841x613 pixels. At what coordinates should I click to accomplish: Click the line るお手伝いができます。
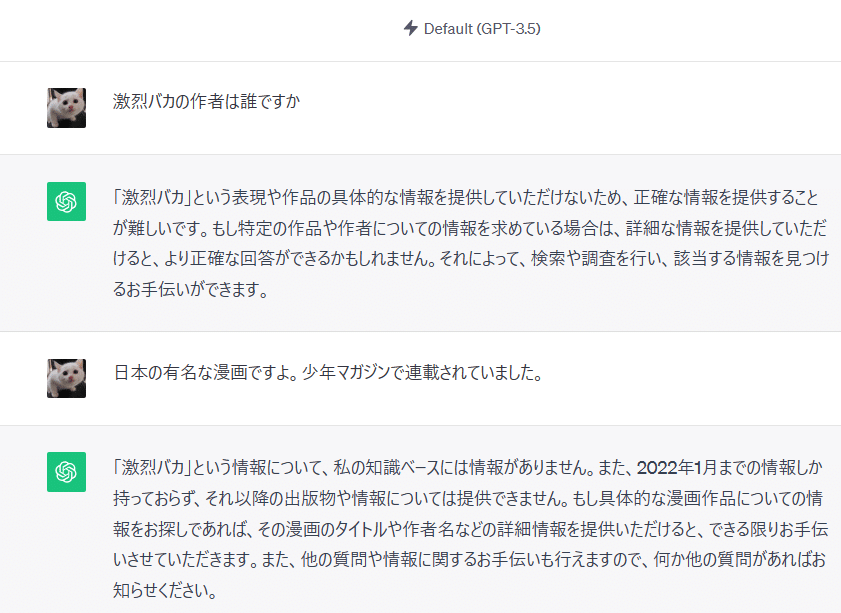(190, 290)
